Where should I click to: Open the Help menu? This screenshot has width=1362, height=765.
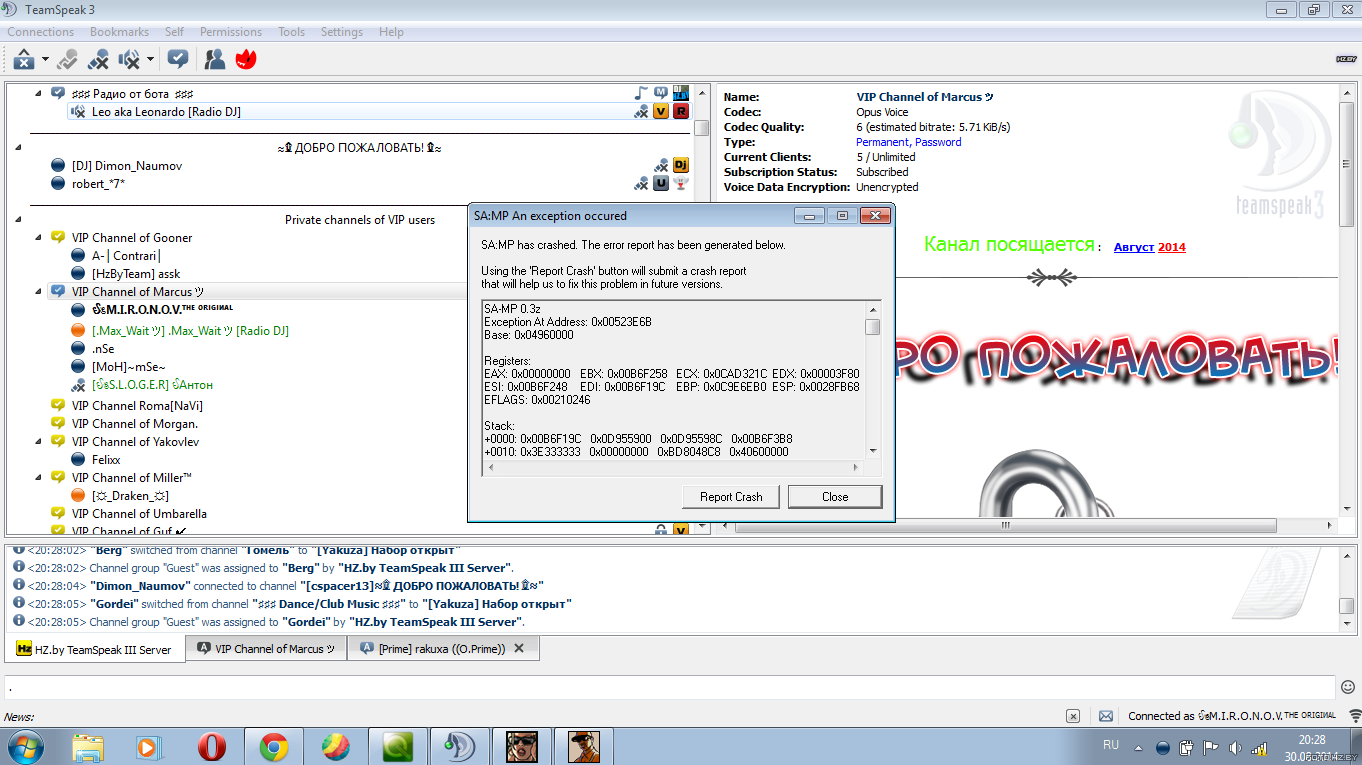click(391, 32)
